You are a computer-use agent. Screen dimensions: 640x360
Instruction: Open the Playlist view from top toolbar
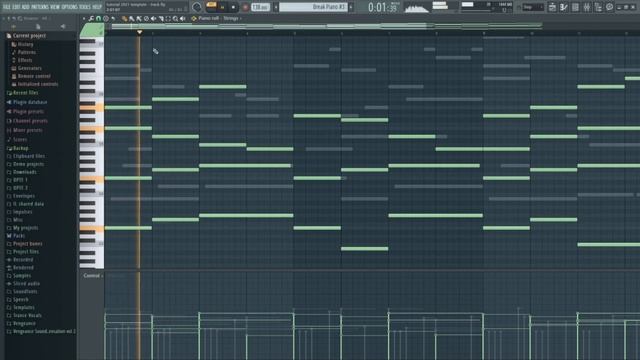[552, 7]
